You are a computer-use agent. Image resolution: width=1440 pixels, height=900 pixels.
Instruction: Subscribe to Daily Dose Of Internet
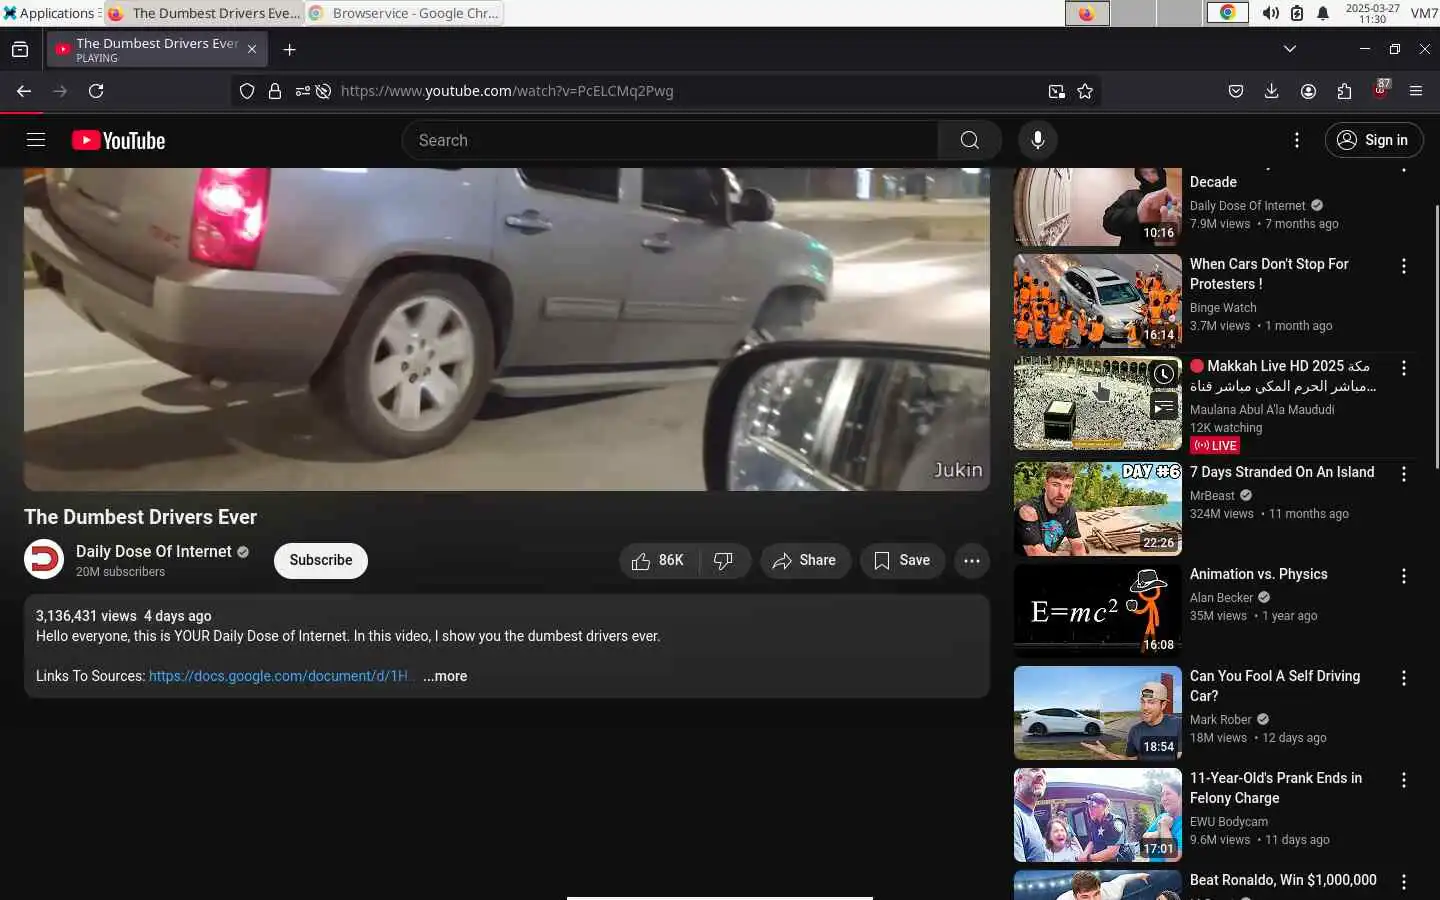[x=321, y=560]
